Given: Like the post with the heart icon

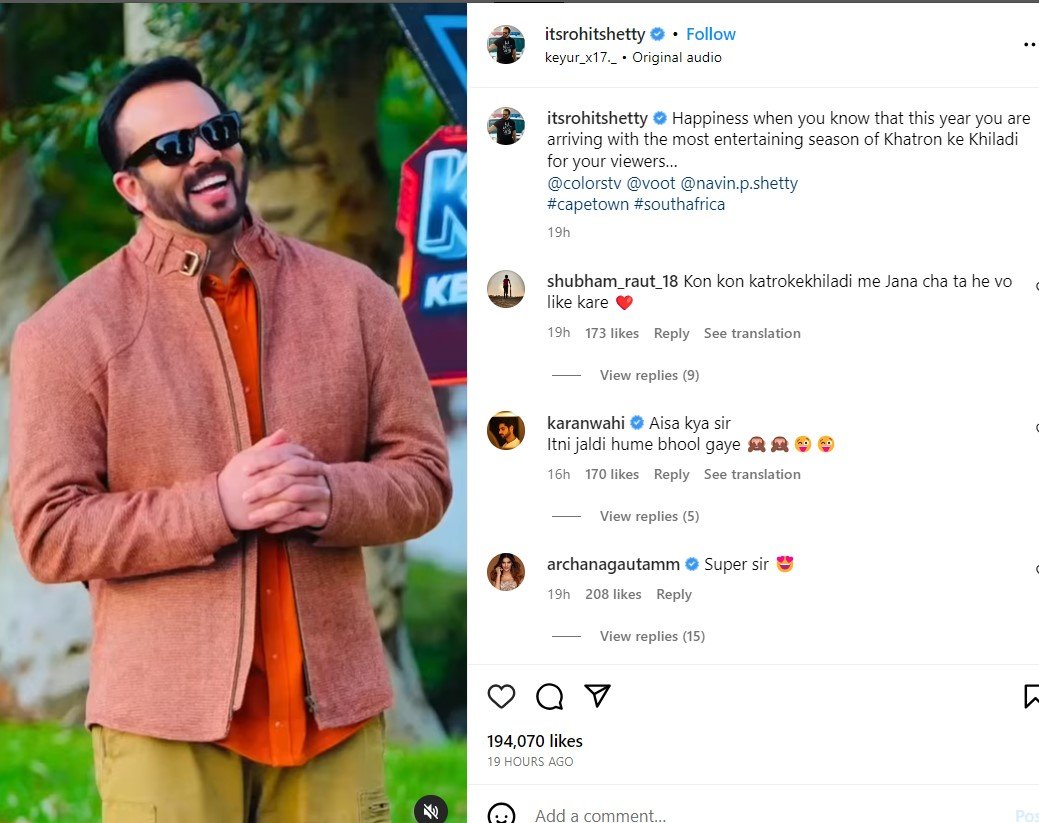Looking at the screenshot, I should [x=501, y=696].
